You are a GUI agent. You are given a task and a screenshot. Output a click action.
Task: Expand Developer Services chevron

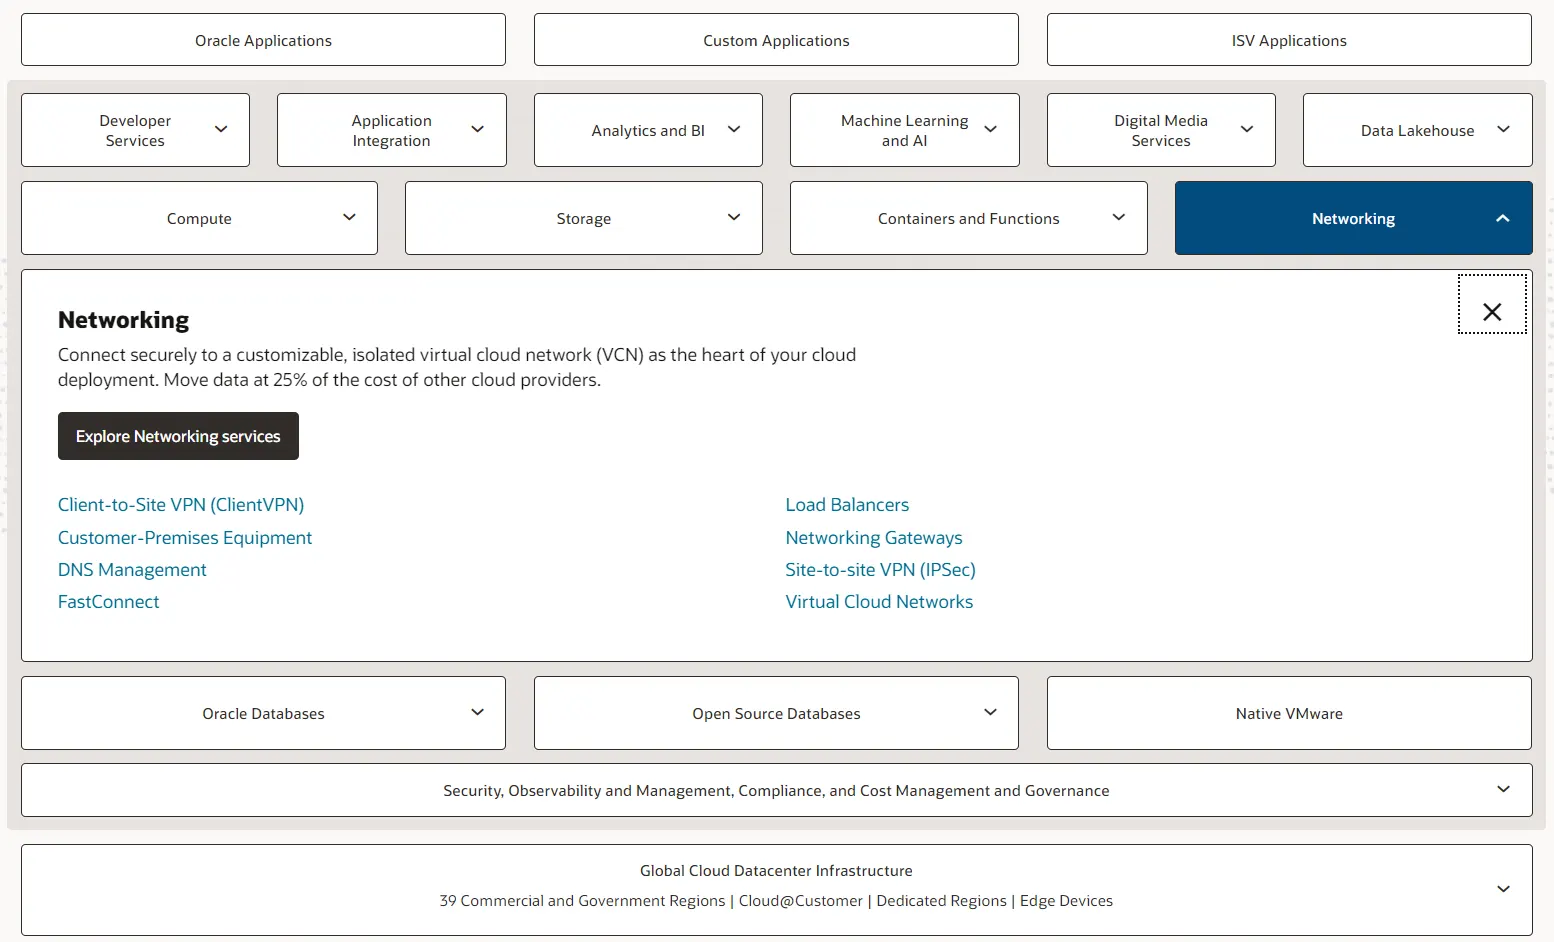point(221,129)
